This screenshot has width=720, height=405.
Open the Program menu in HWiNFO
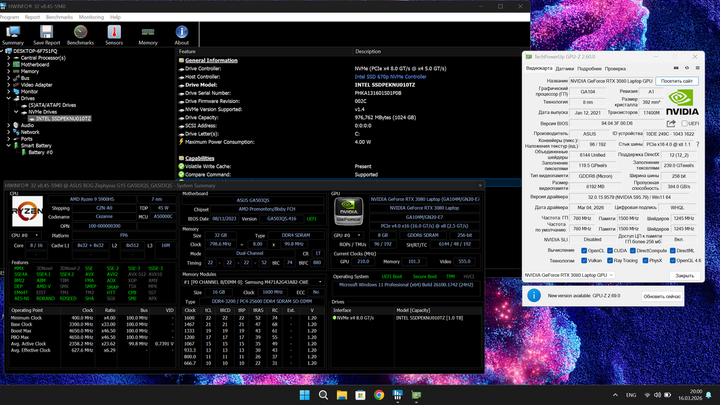pos(9,17)
